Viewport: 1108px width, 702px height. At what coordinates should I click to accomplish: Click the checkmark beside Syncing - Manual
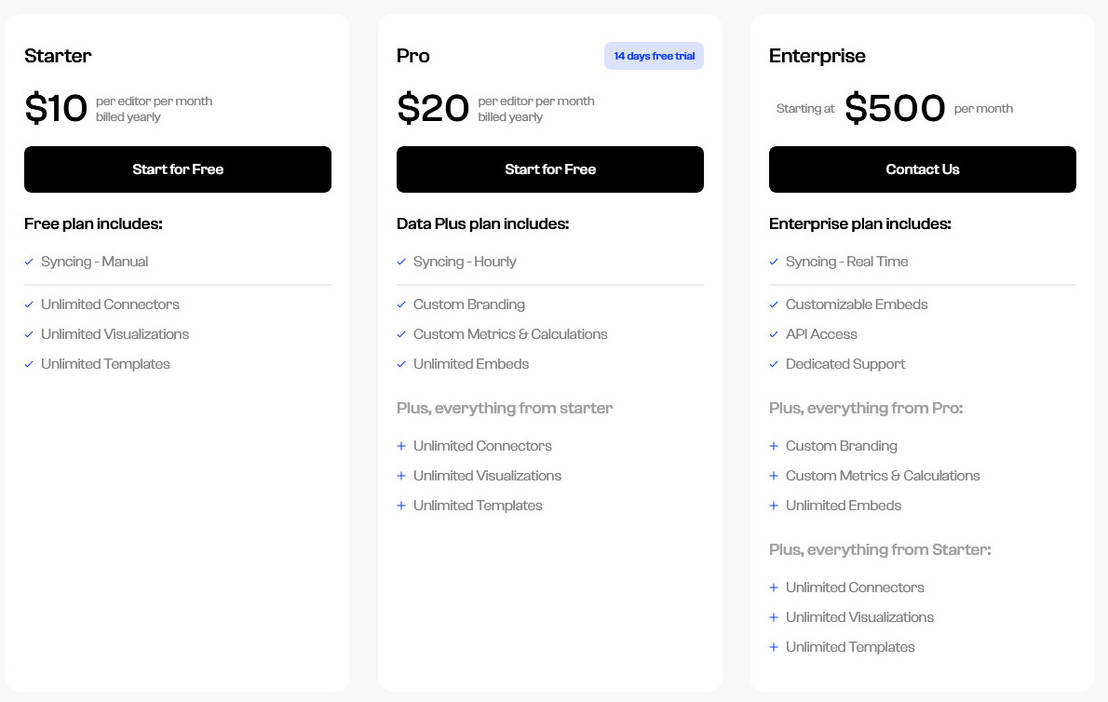[29, 261]
